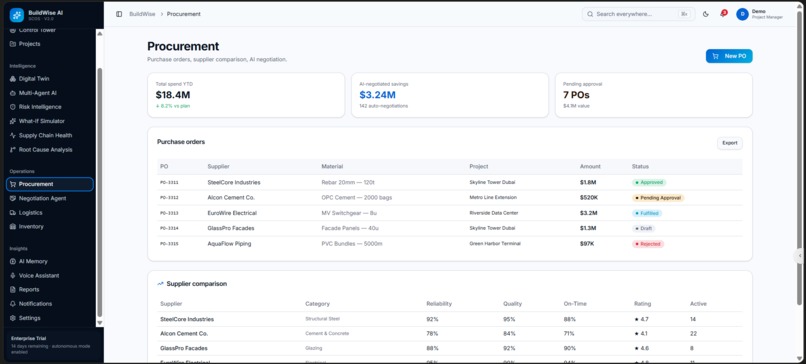The image size is (806, 364).
Task: Click EuroWire Electrical in purchase orders
Action: pos(232,213)
